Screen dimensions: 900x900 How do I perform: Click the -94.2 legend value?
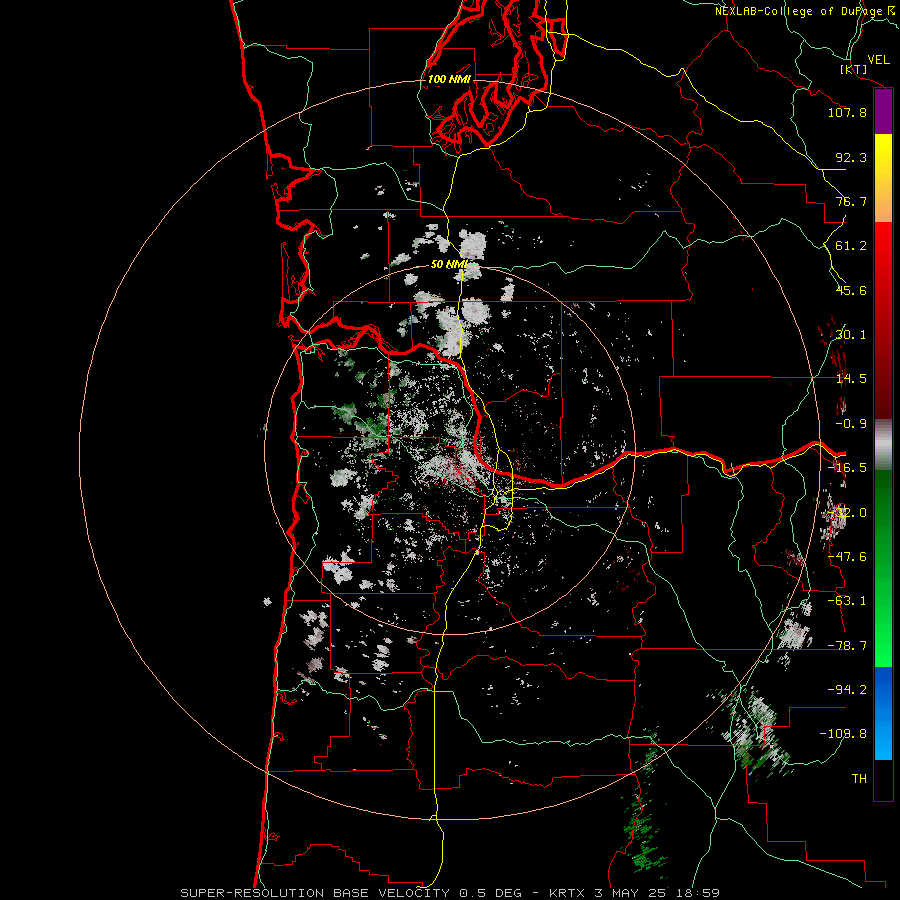tap(847, 690)
